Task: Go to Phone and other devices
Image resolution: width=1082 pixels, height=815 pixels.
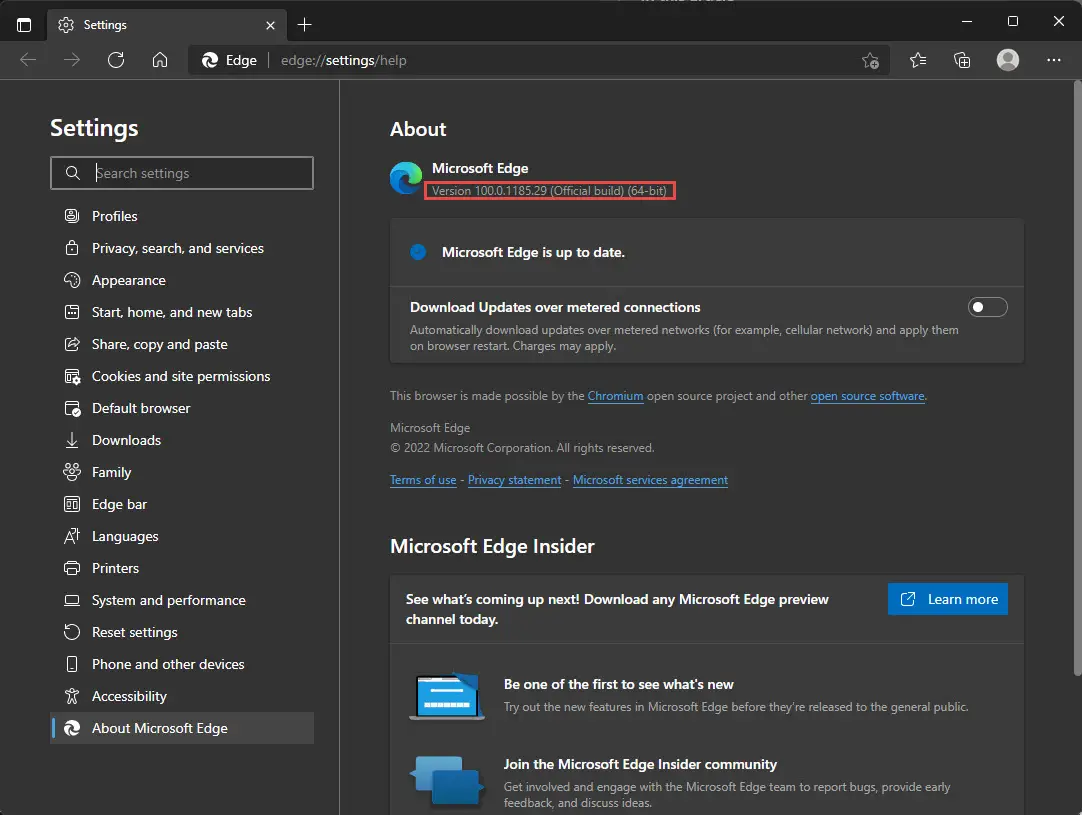Action: [182, 664]
